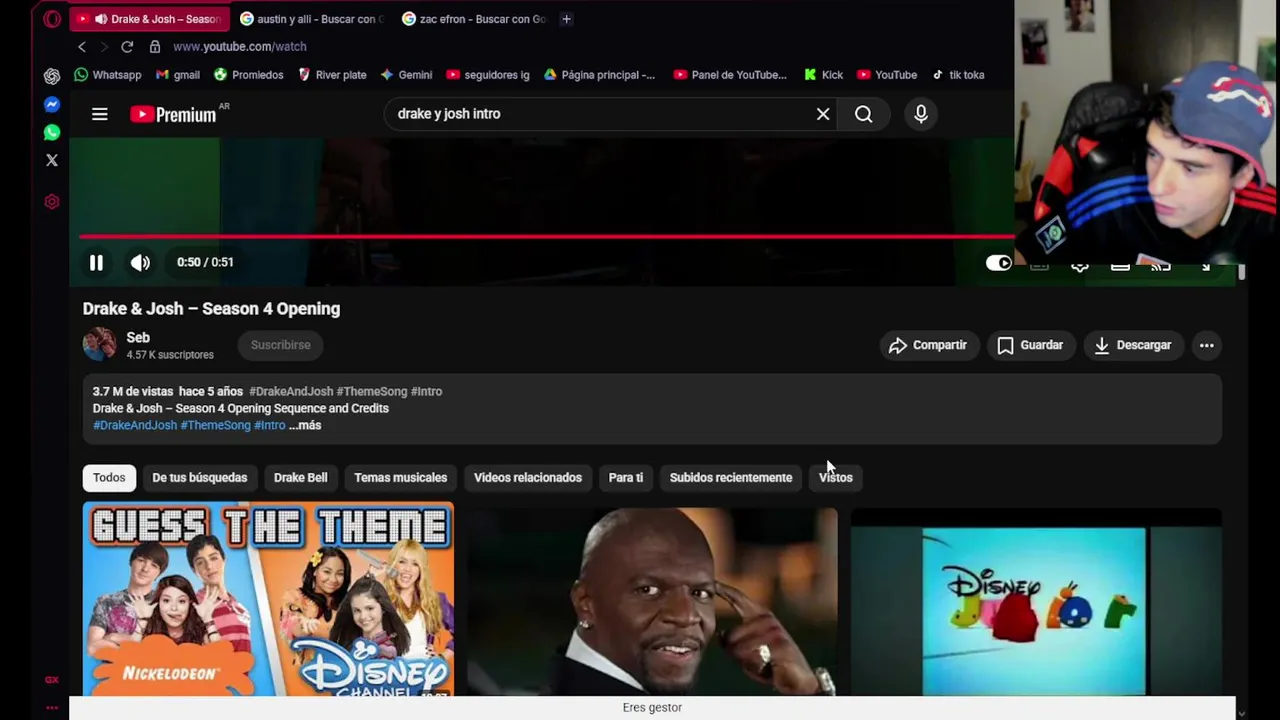
Task: Switch to austin y alli tab
Action: point(312,19)
